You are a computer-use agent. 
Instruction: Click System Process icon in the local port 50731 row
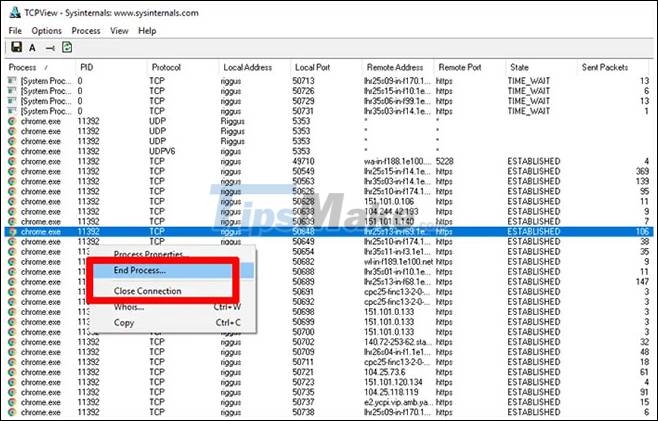point(12,110)
